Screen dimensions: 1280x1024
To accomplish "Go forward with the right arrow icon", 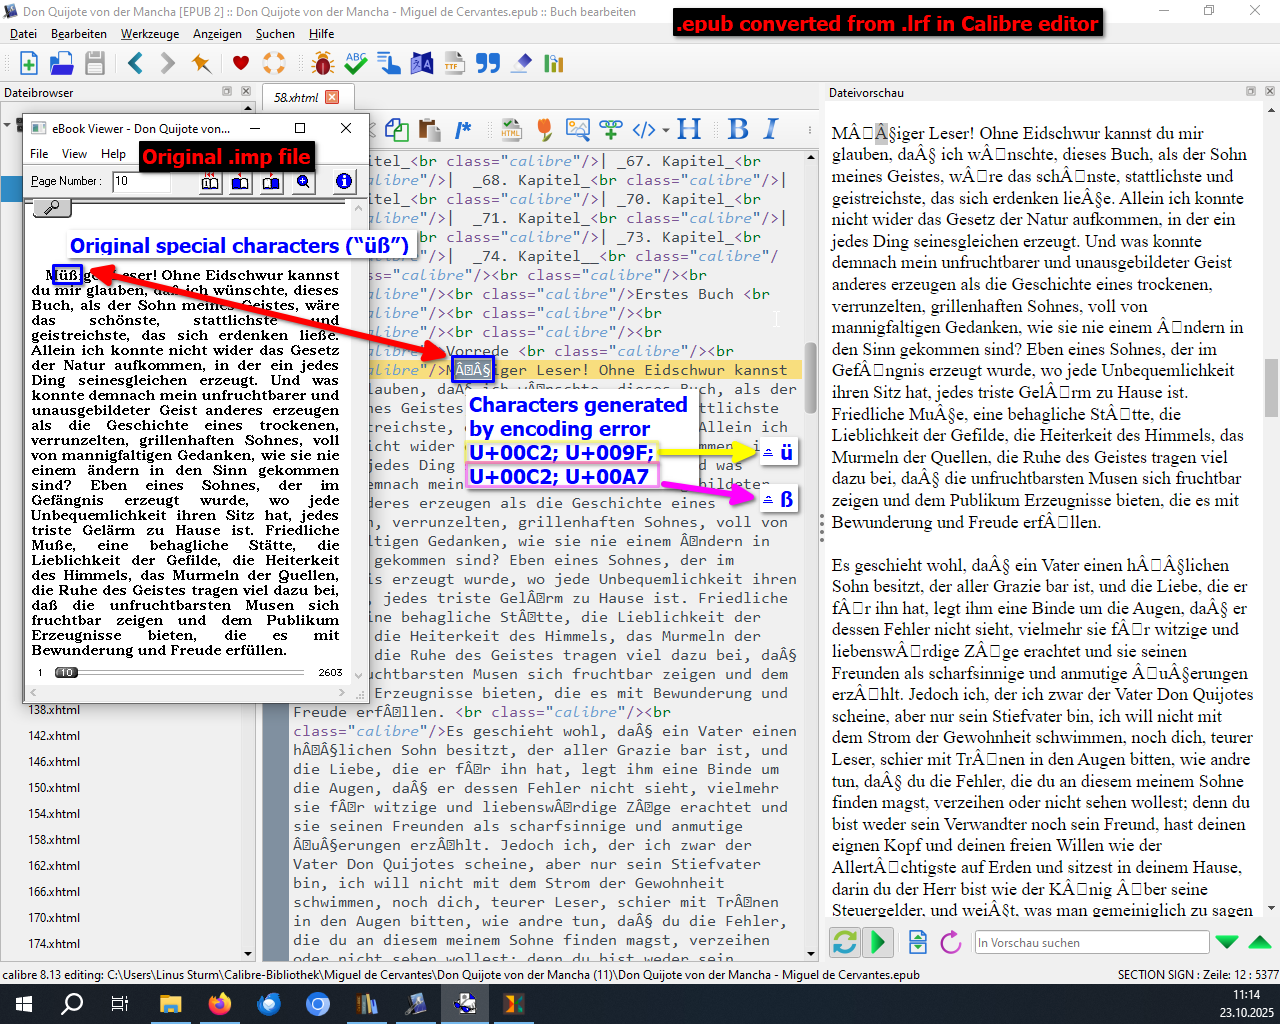I will [x=168, y=64].
